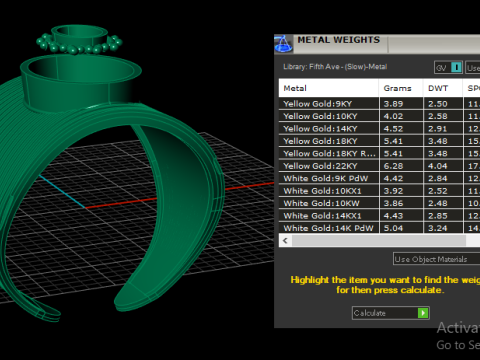480x360 pixels.
Task: Click the large ring bezel in the viewport
Action: [81, 83]
